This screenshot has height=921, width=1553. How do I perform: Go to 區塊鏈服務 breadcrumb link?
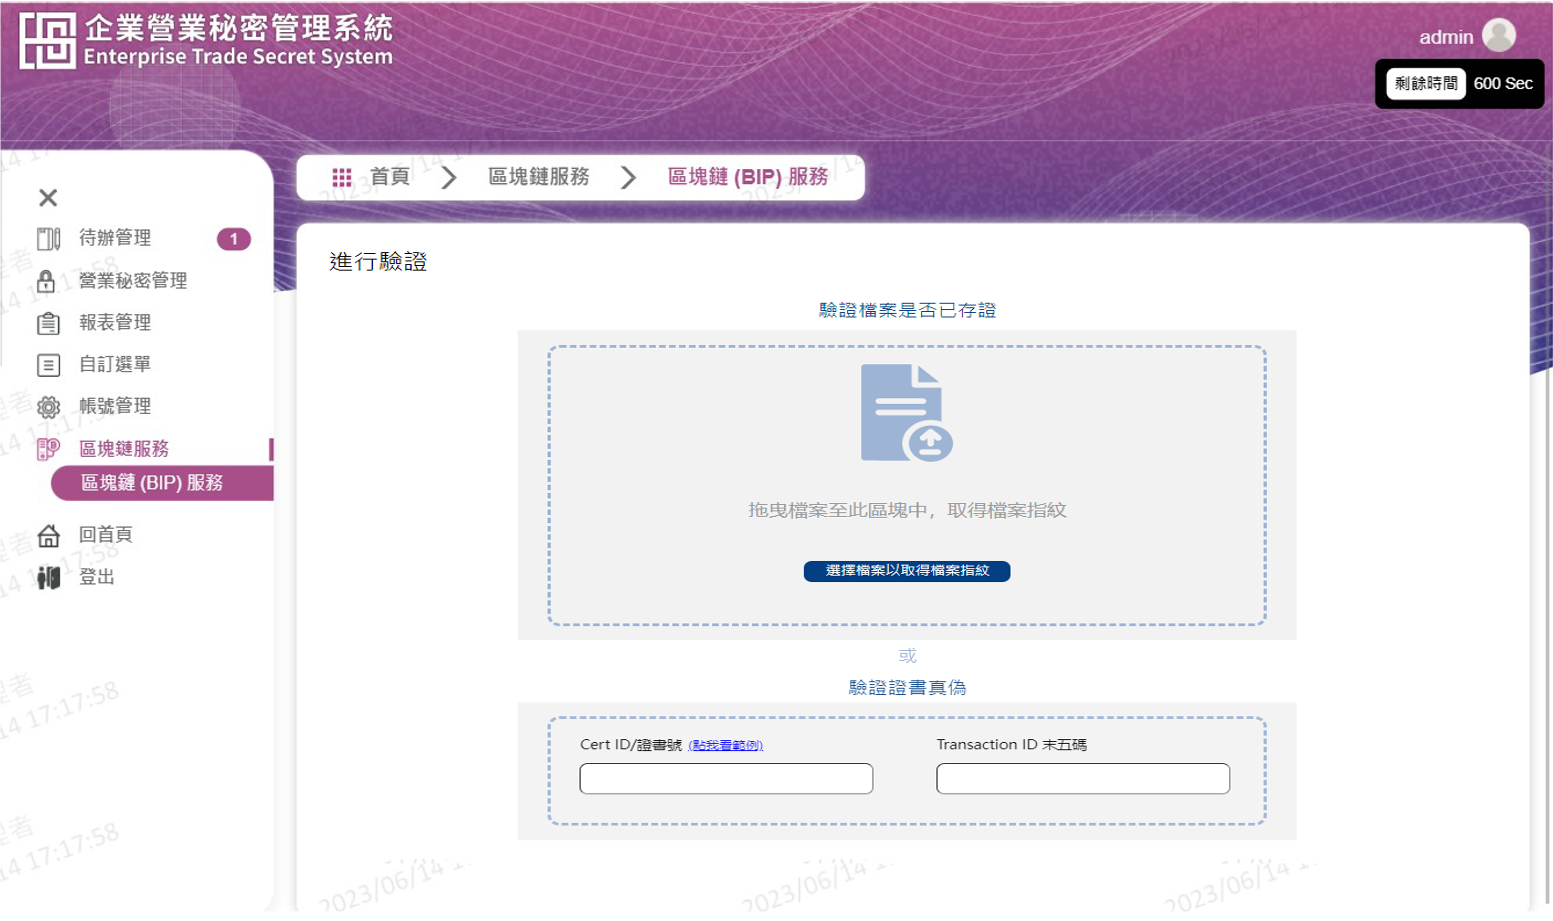coord(538,177)
